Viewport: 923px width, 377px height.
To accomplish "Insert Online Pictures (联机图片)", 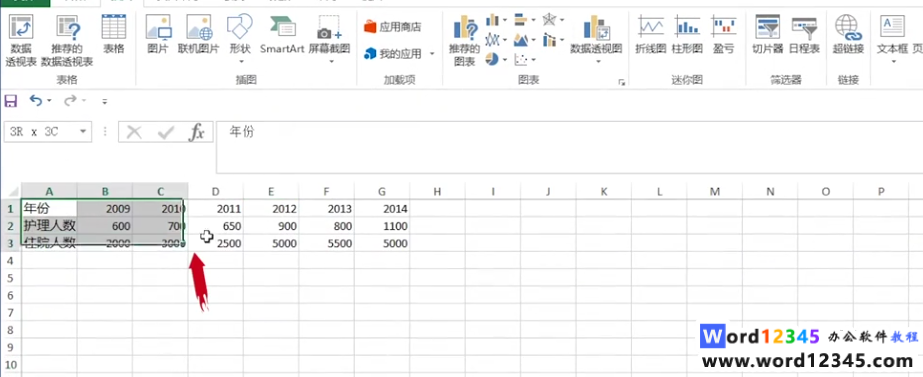I will click(x=198, y=35).
